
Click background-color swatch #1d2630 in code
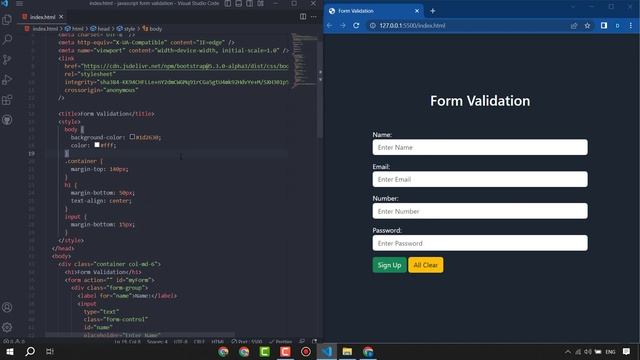[132, 137]
